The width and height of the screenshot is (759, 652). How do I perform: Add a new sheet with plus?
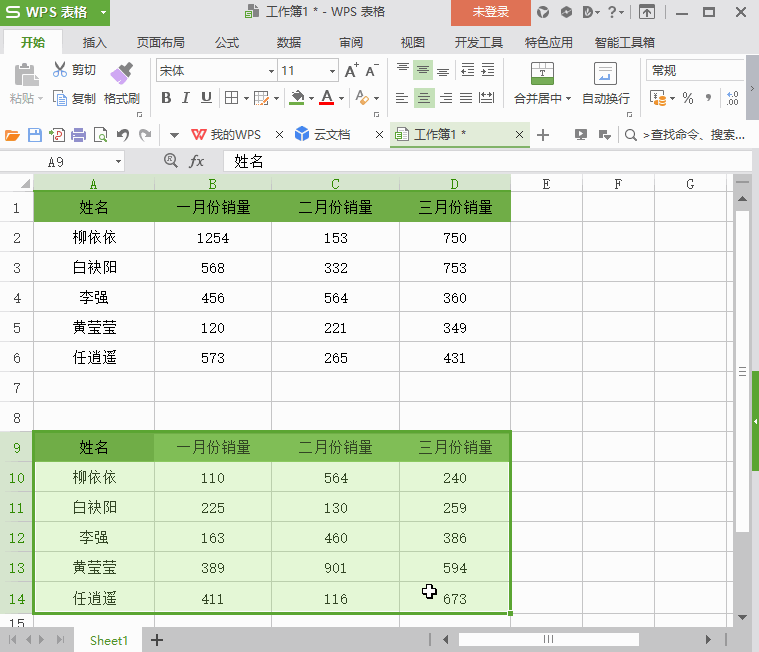[x=157, y=640]
